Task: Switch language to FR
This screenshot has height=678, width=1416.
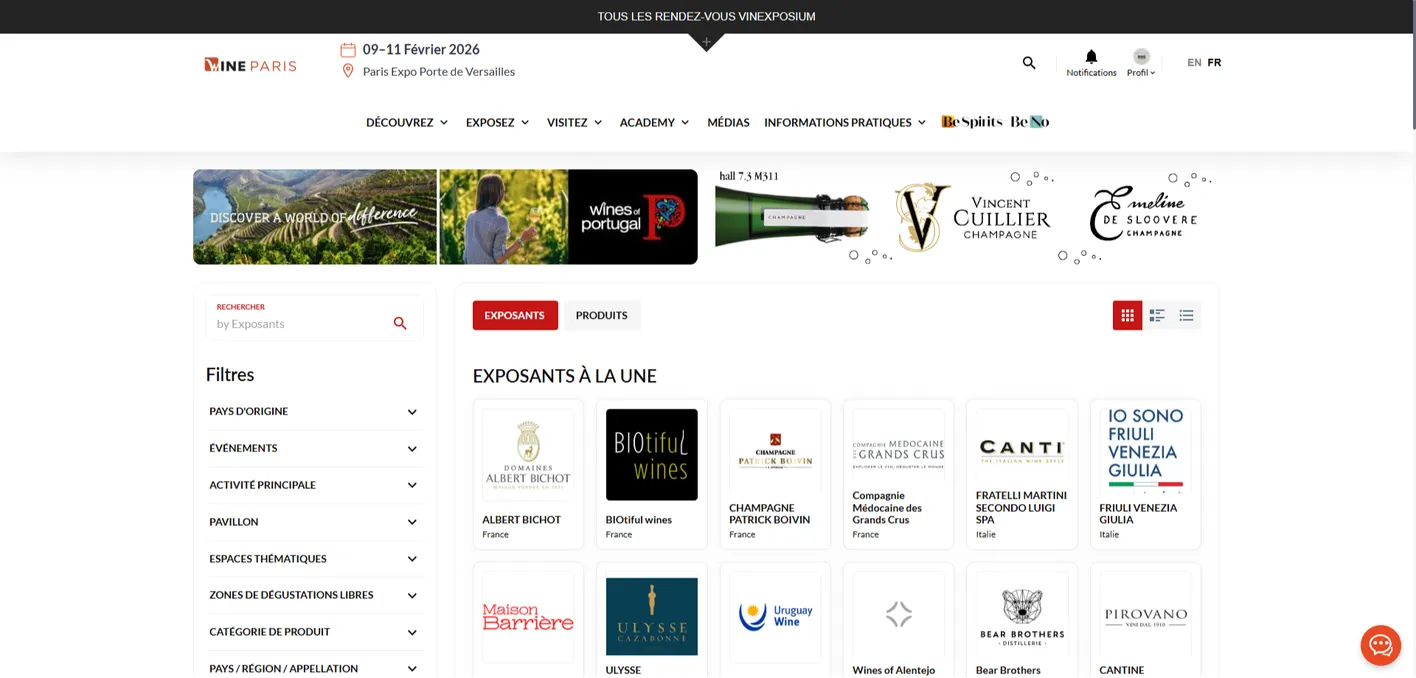Action: [x=1214, y=62]
